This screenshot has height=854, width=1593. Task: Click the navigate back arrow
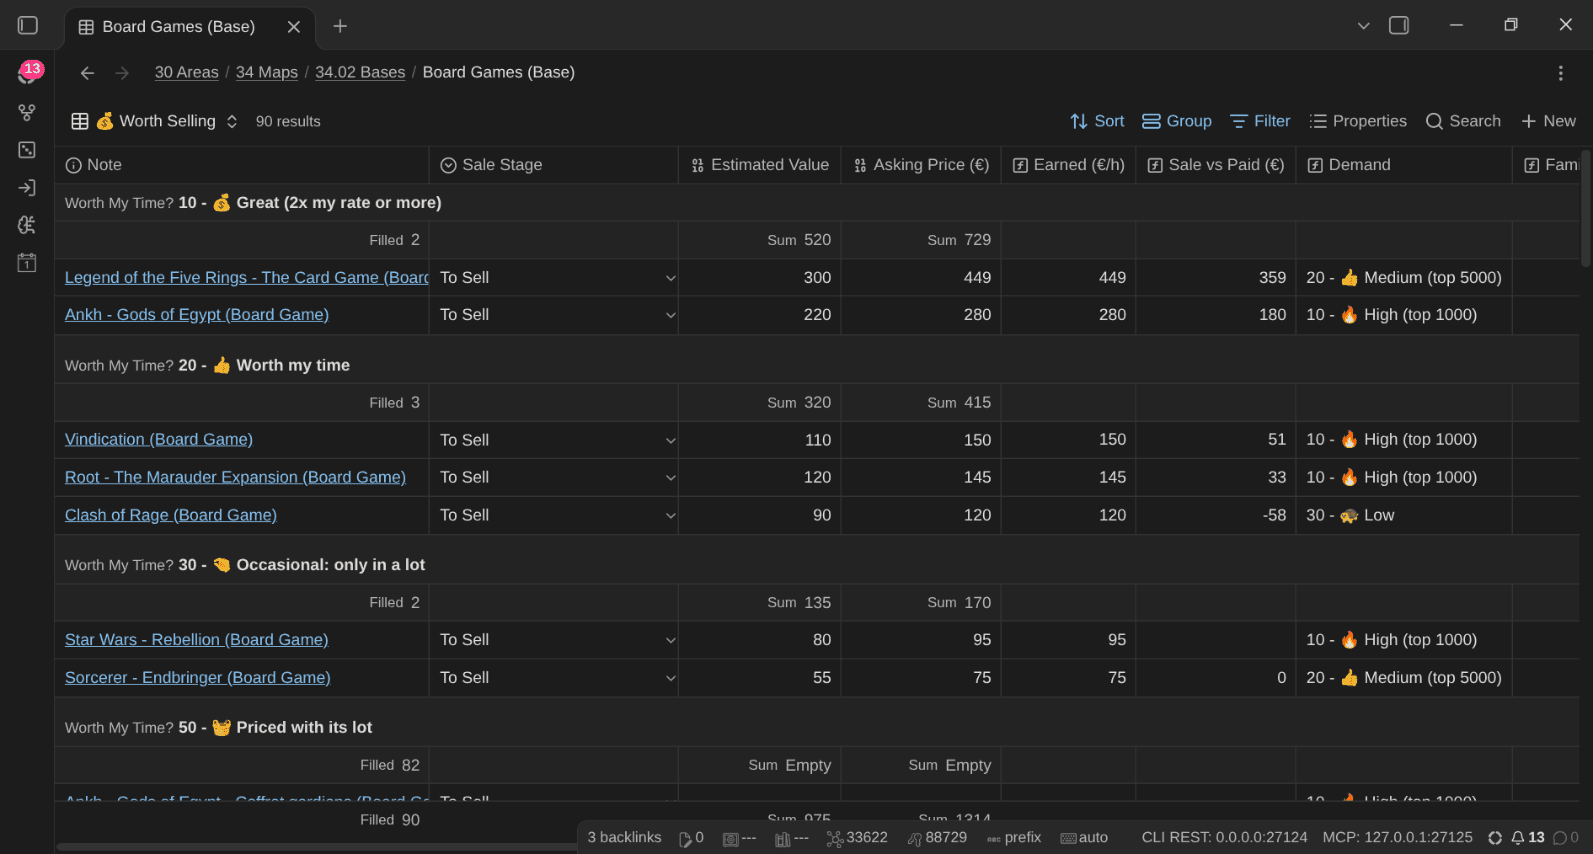pyautogui.click(x=87, y=73)
